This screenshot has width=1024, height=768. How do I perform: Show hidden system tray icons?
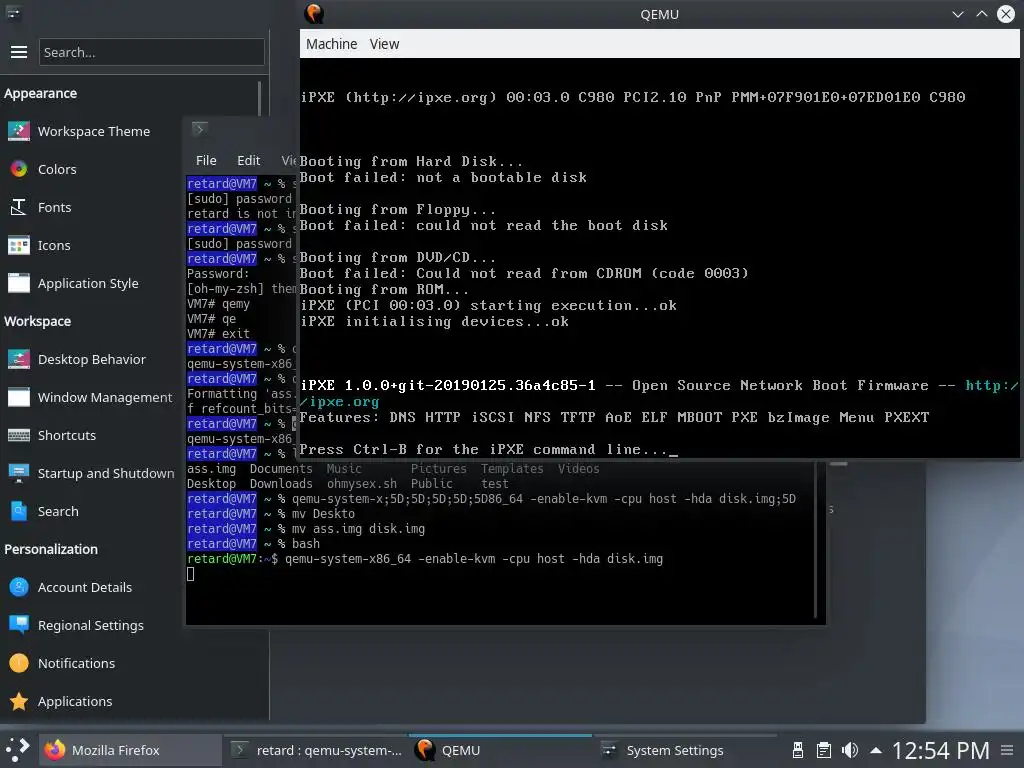[x=876, y=750]
